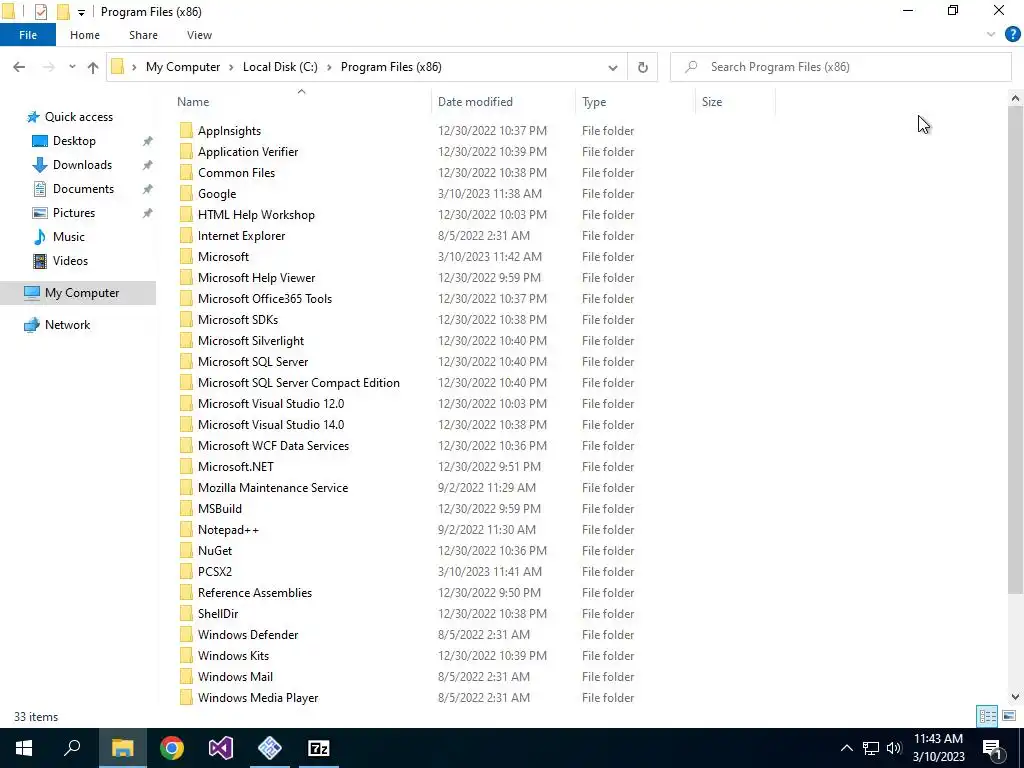Click the Help question mark icon

(1012, 35)
